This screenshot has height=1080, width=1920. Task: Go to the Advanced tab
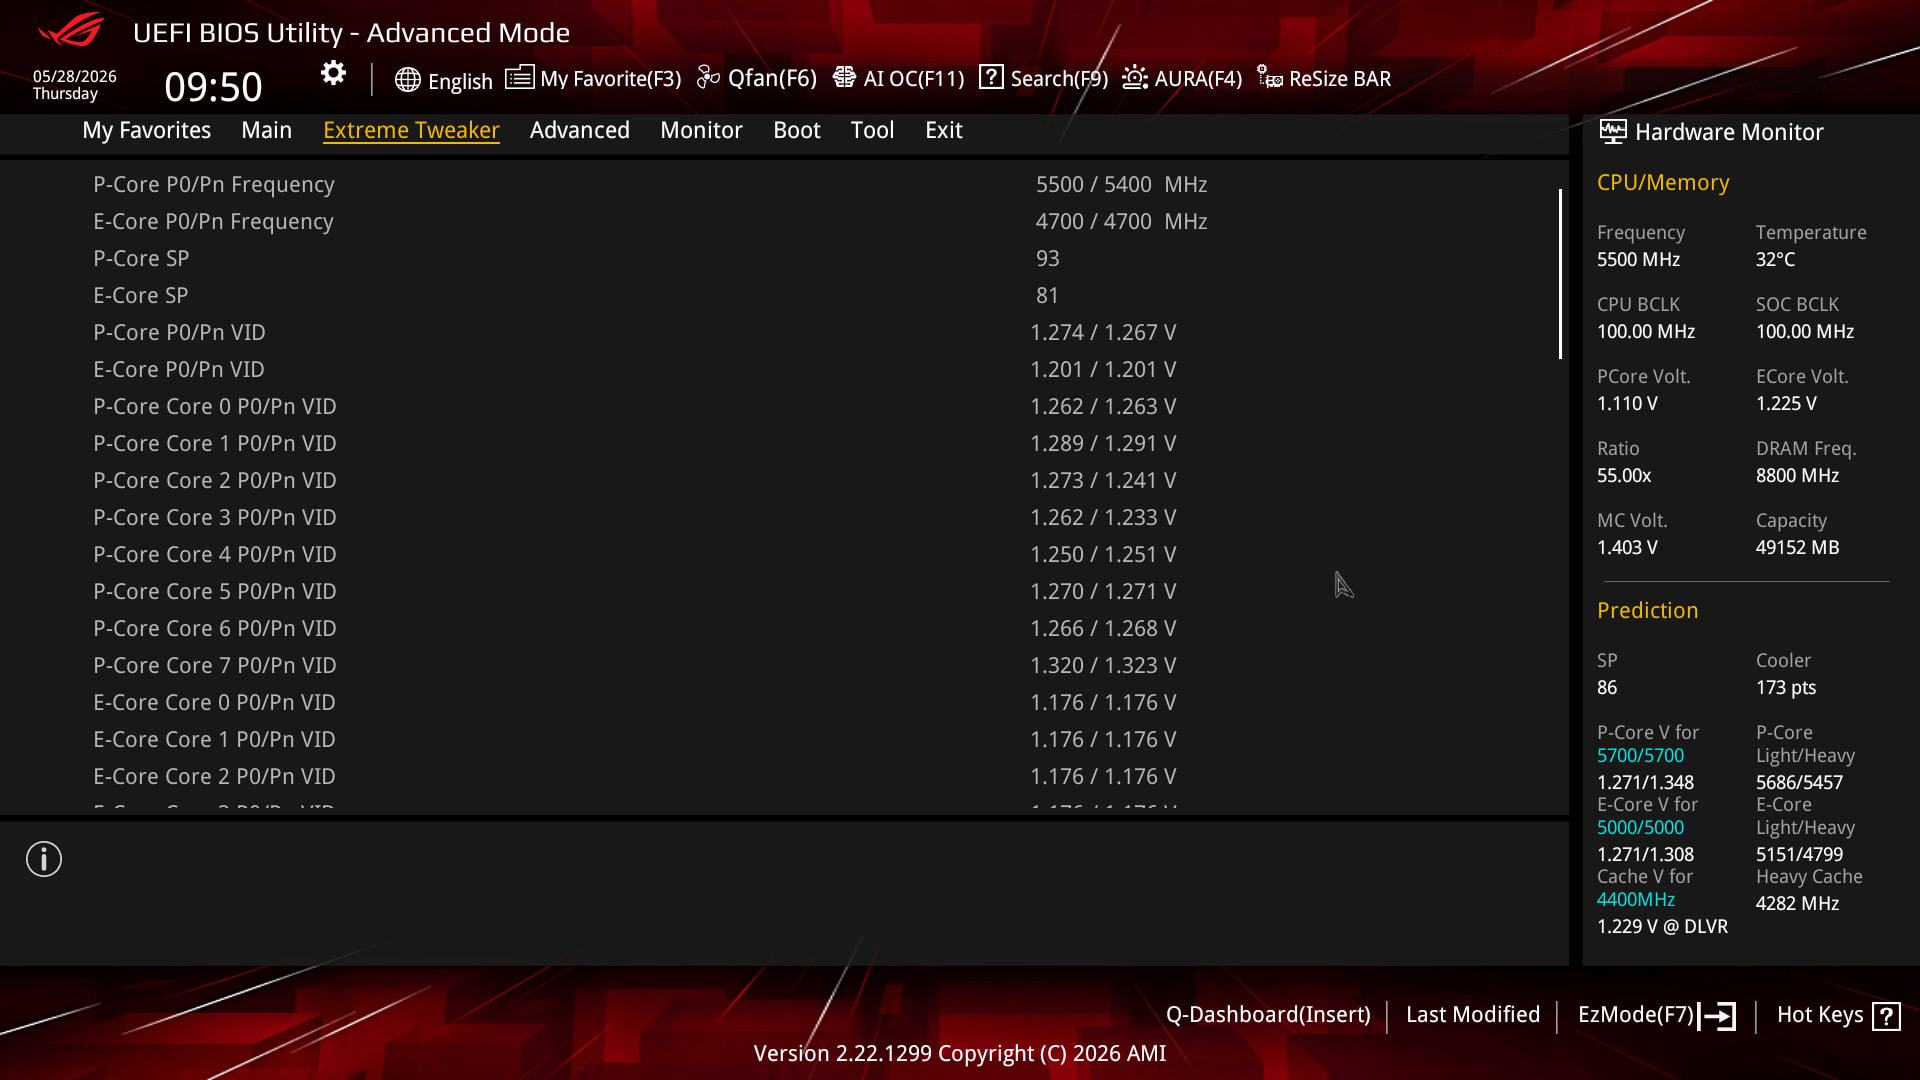pos(580,130)
